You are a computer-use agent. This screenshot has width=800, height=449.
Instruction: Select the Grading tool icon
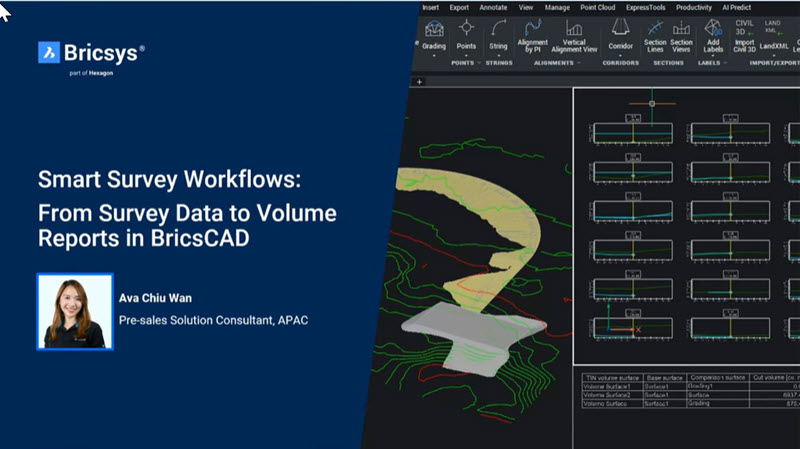(x=434, y=29)
